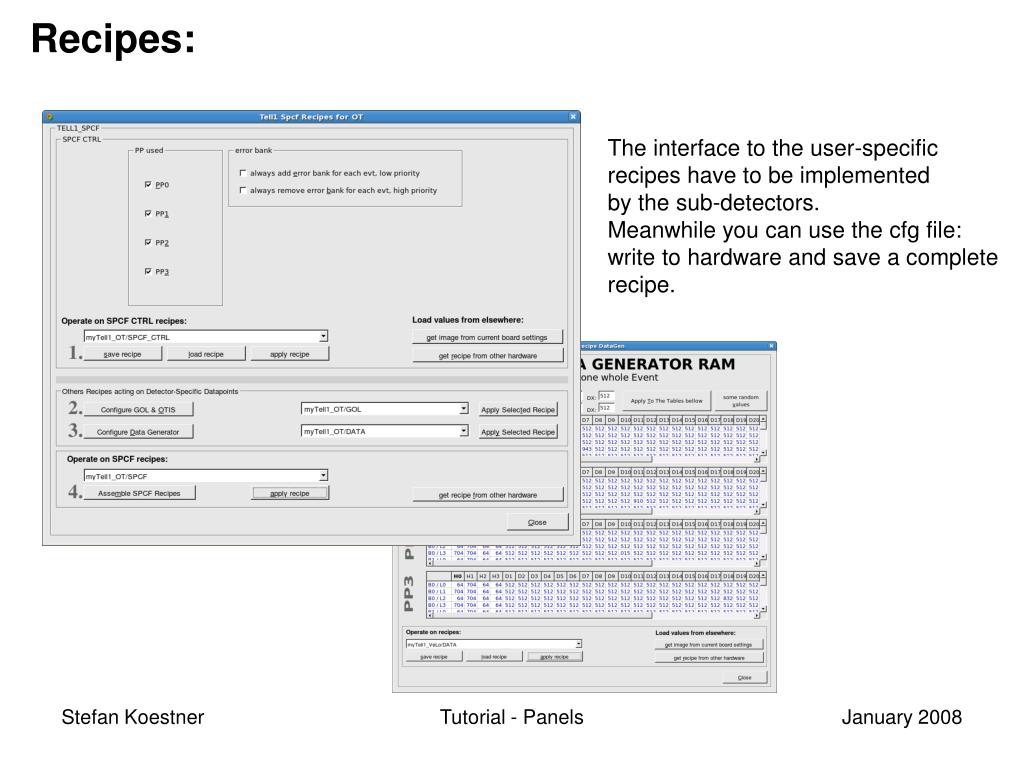Click get image from current board settings in DataGen window
The width and height of the screenshot is (1024, 768).
pos(709,645)
